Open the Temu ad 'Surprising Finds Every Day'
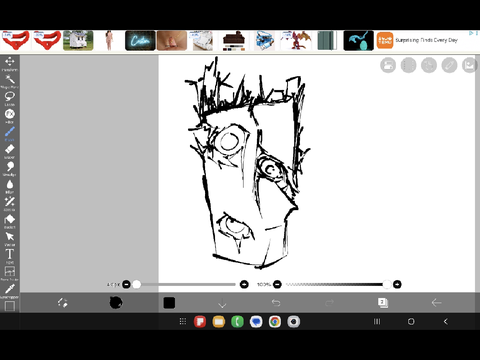480x360 pixels. (426, 40)
